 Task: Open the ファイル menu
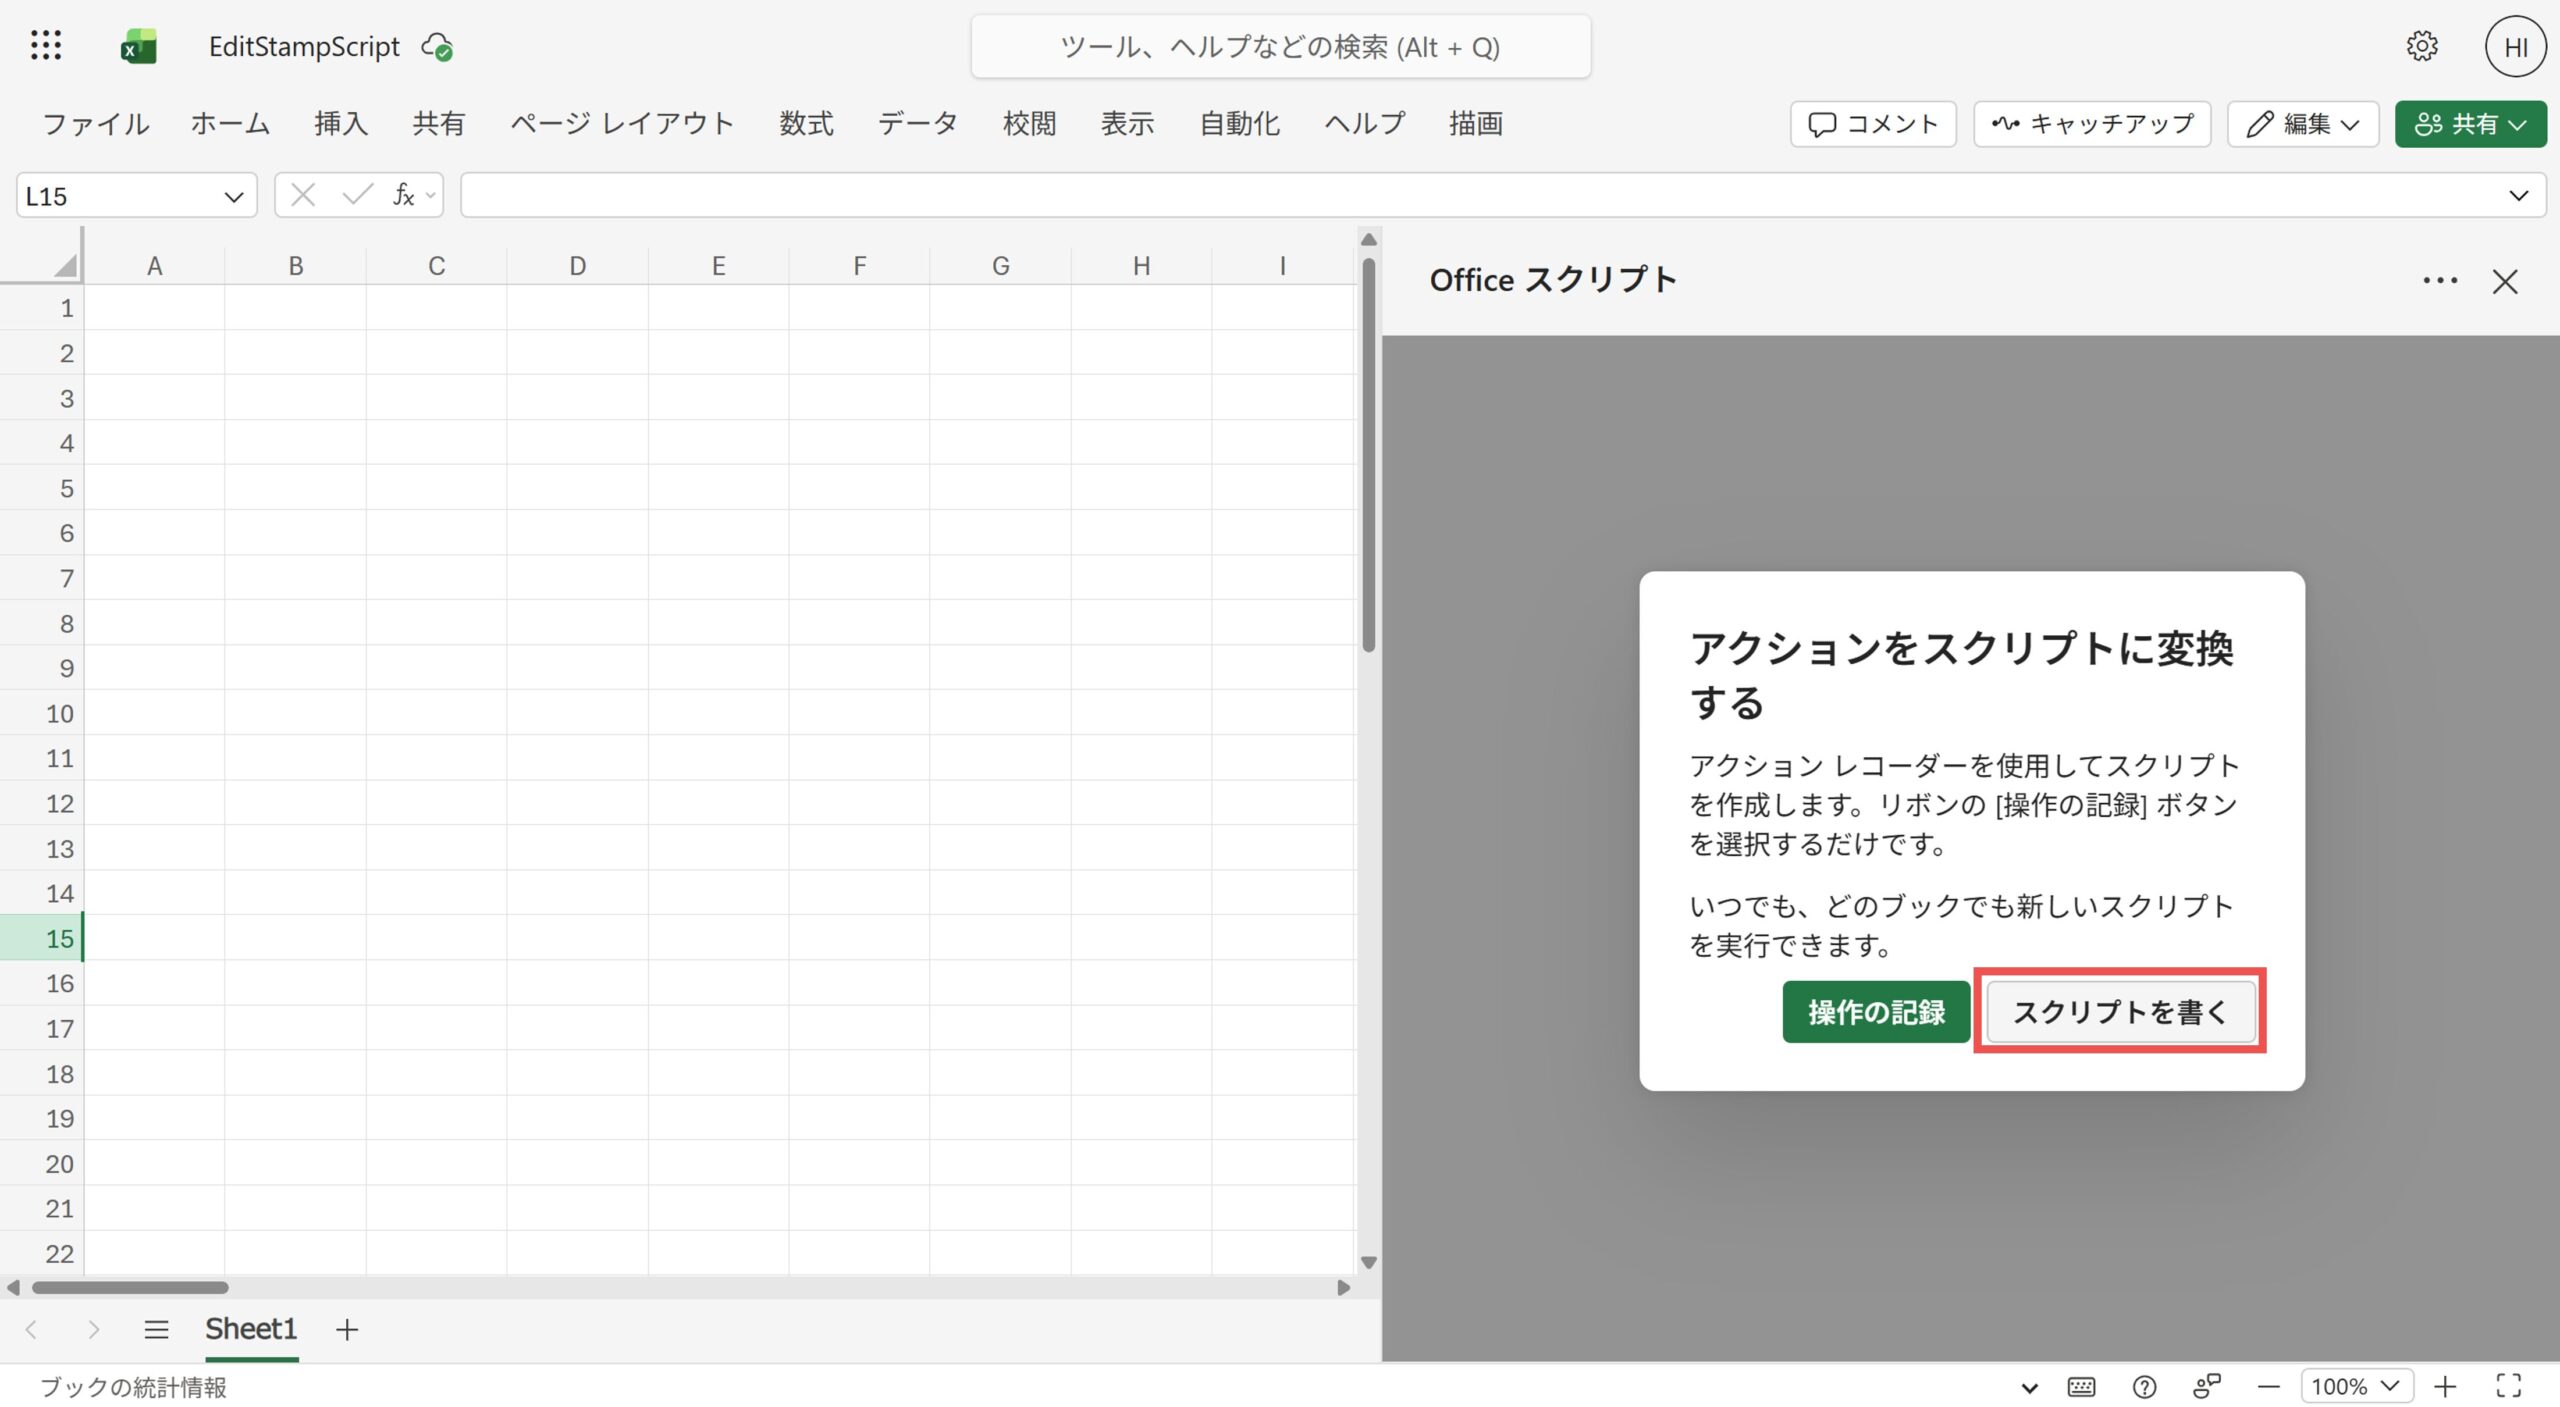point(93,124)
